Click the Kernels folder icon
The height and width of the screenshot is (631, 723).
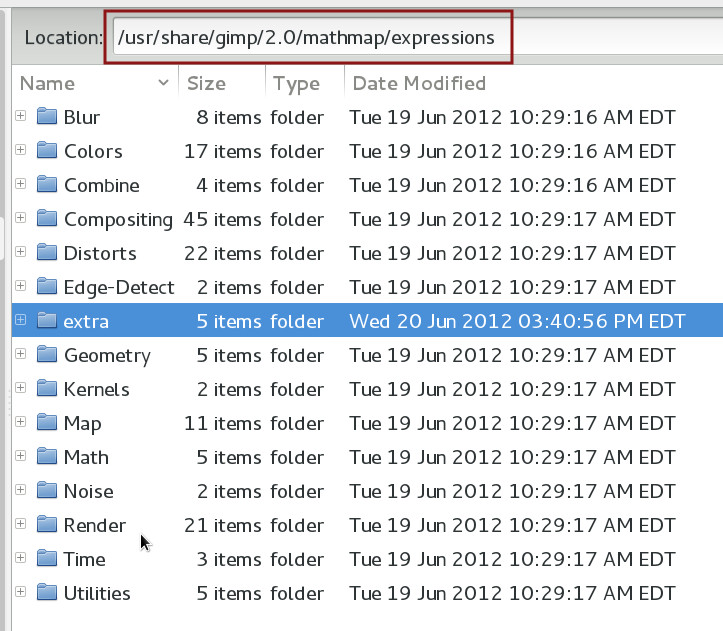pyautogui.click(x=47, y=388)
